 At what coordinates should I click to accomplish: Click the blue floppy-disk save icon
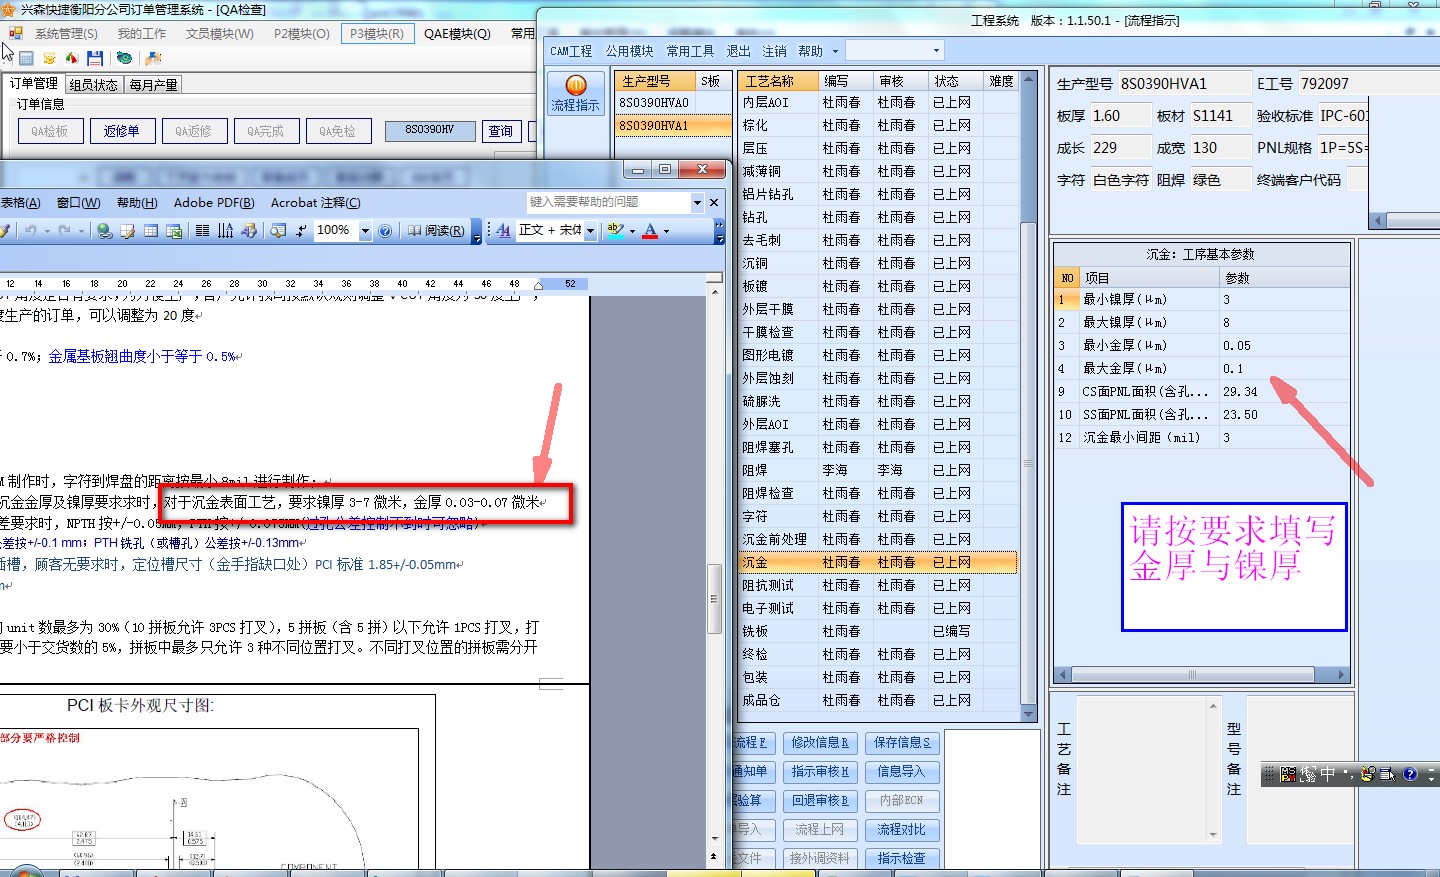[95, 58]
